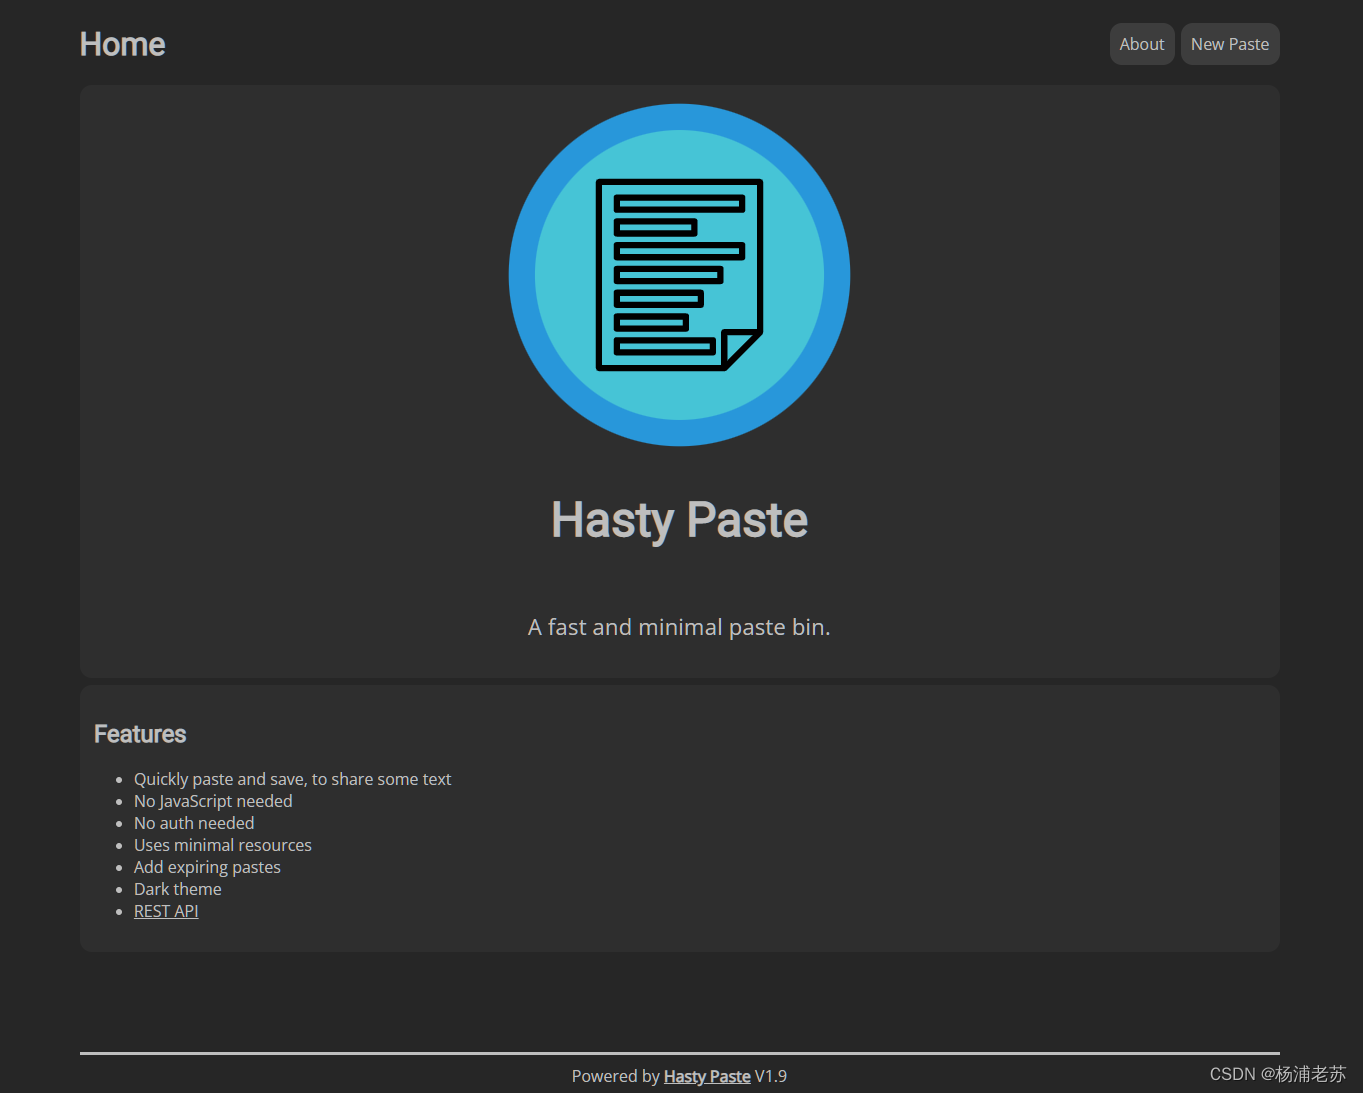
Task: Select the Hasty Paste title text
Action: coord(678,519)
